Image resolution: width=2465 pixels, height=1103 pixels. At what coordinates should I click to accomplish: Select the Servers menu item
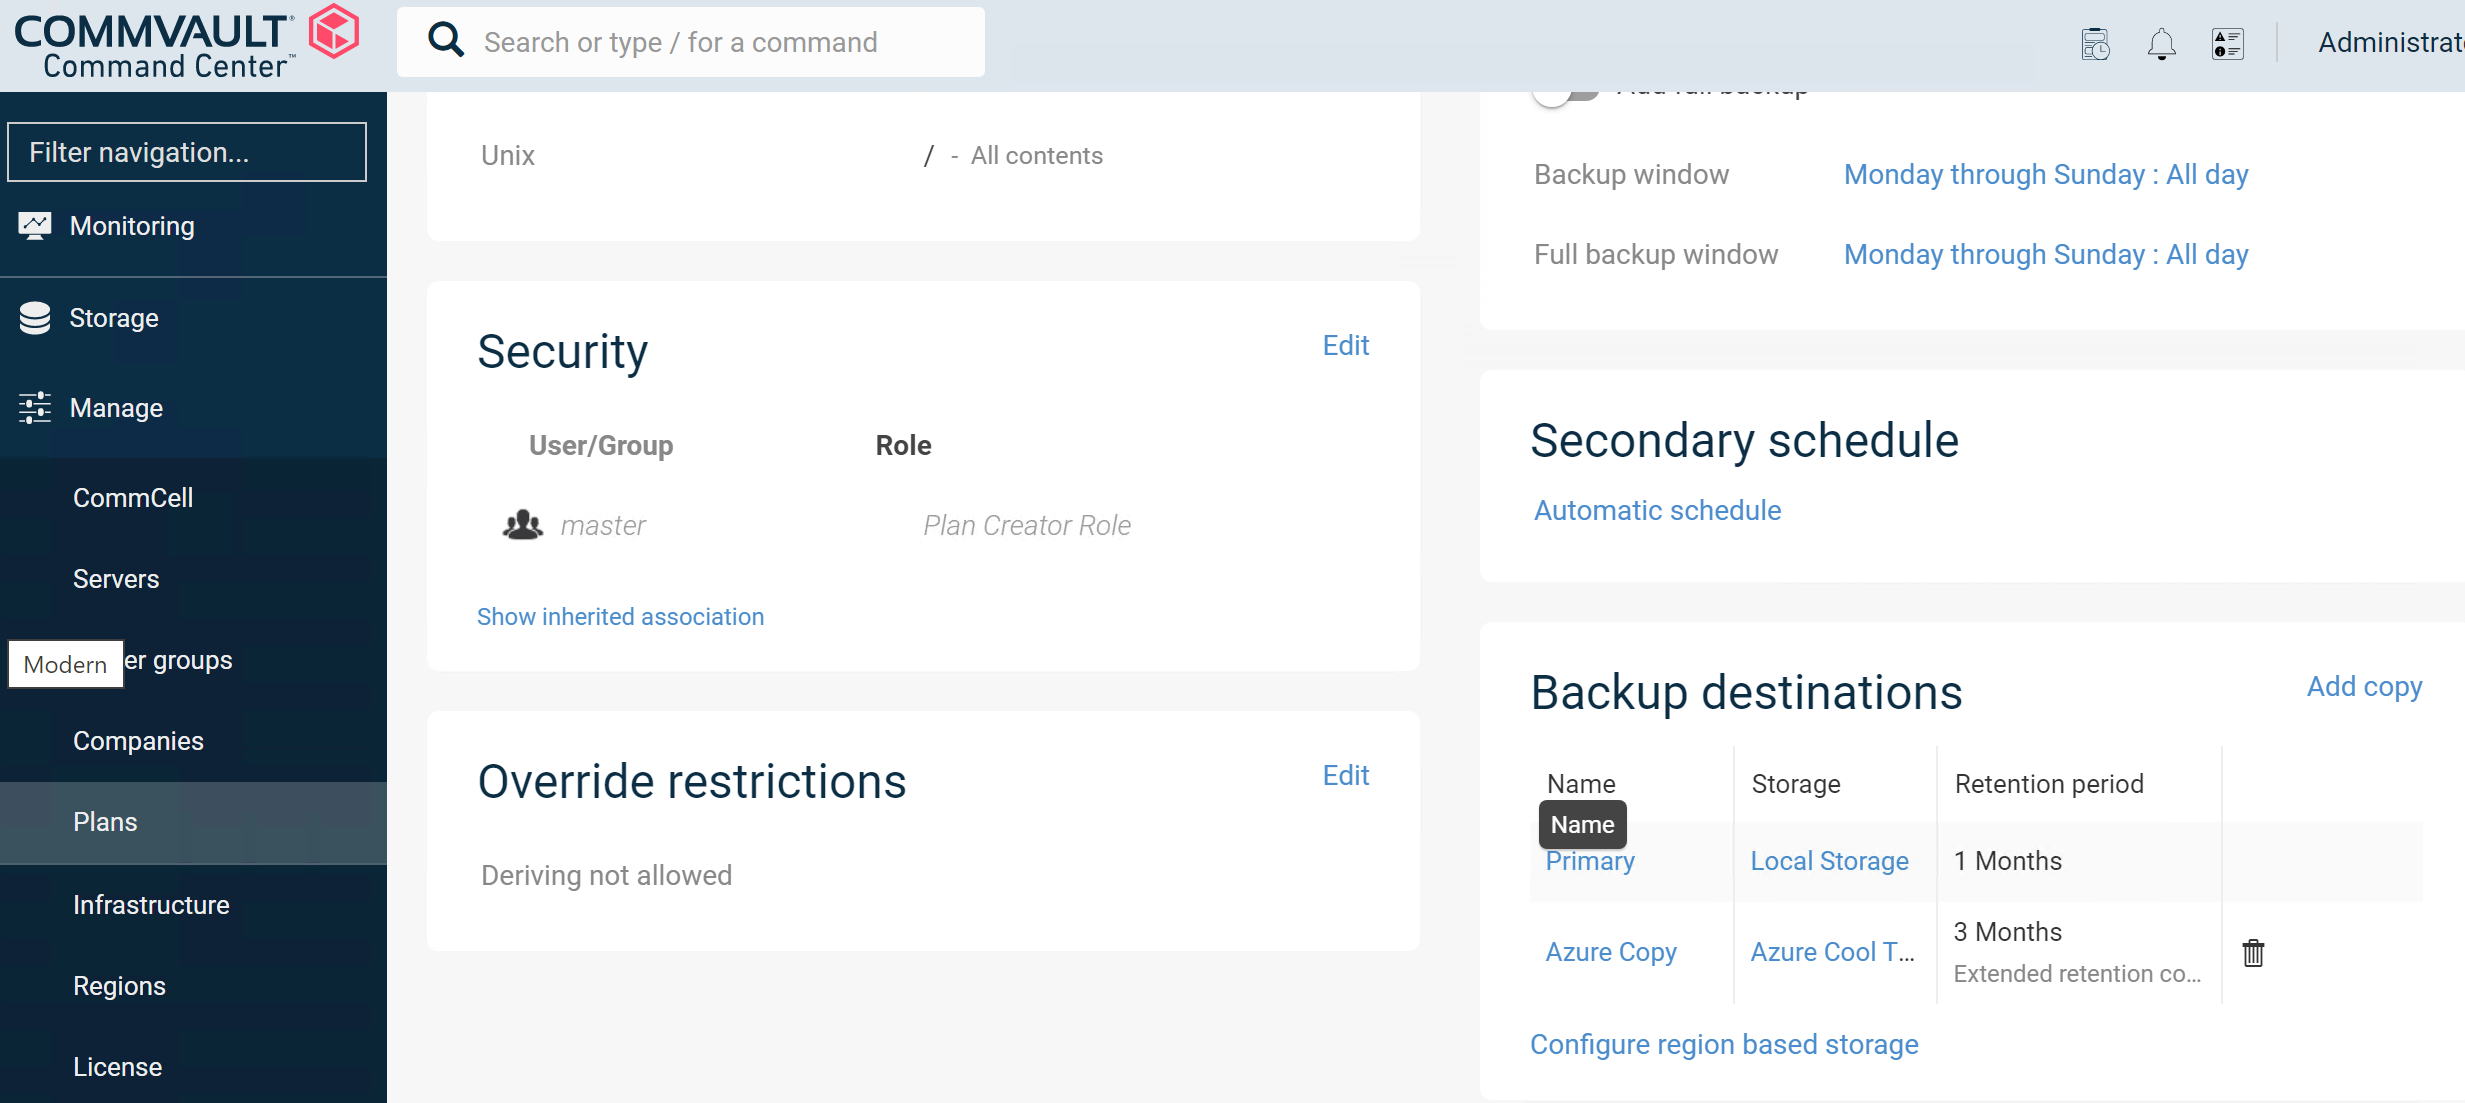point(115,578)
